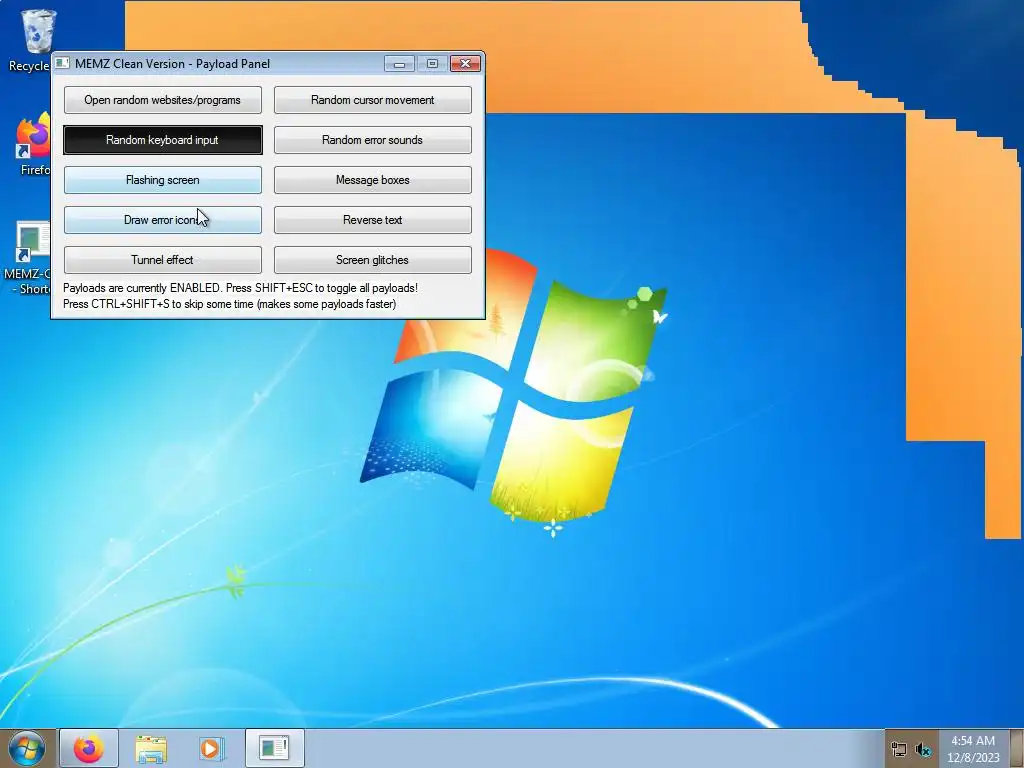Switch to MEMZ Payload Panel taskbar item
This screenshot has height=768, width=1024.
coord(274,748)
